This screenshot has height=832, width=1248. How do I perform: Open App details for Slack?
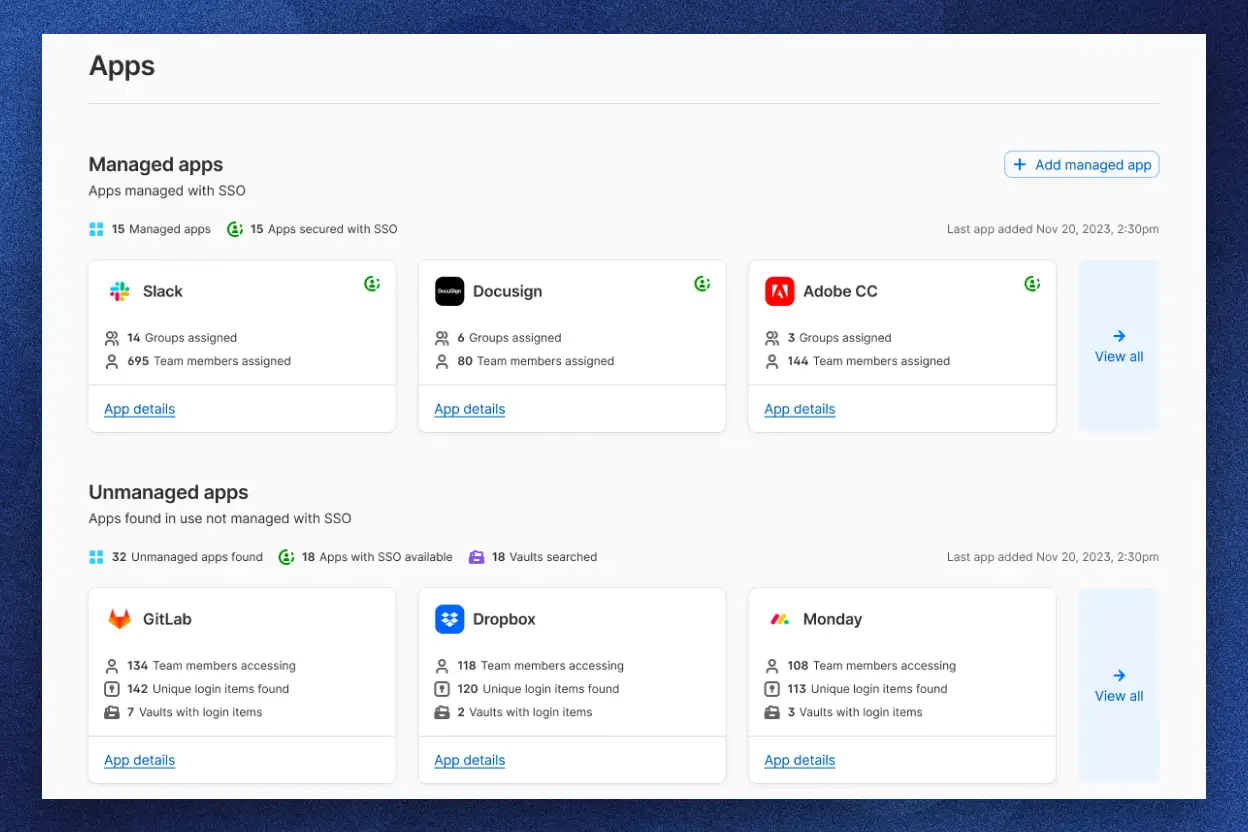coord(139,409)
